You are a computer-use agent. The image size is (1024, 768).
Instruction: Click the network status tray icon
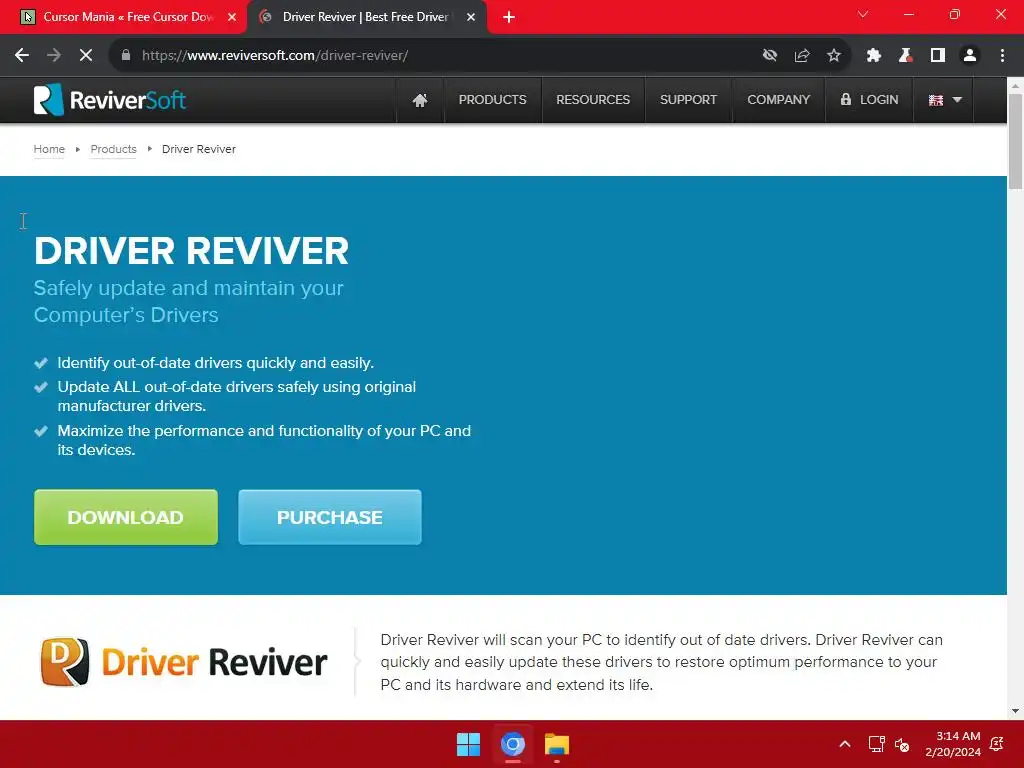(x=876, y=744)
